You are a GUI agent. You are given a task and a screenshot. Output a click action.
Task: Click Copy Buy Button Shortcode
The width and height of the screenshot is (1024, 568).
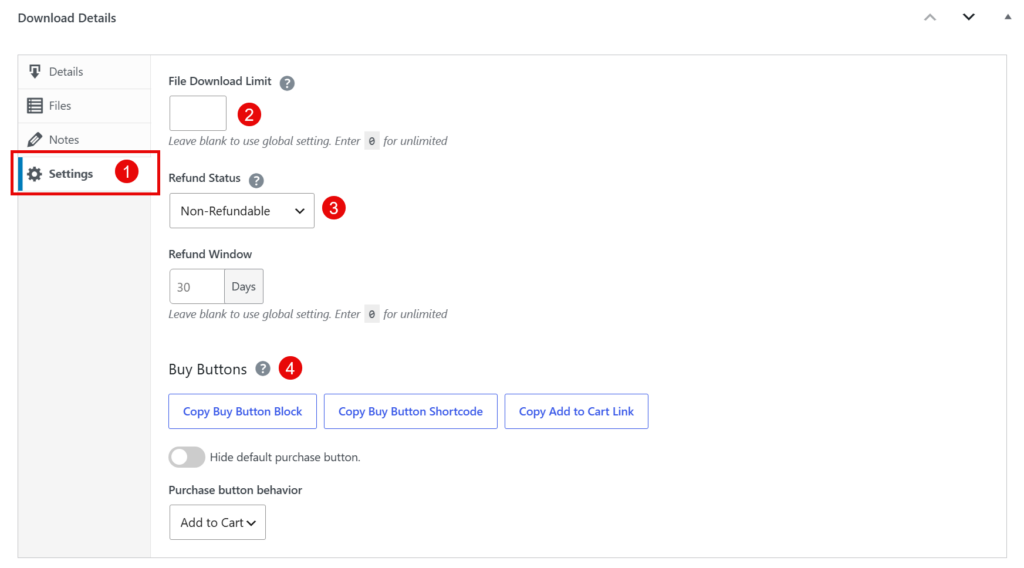coord(411,411)
